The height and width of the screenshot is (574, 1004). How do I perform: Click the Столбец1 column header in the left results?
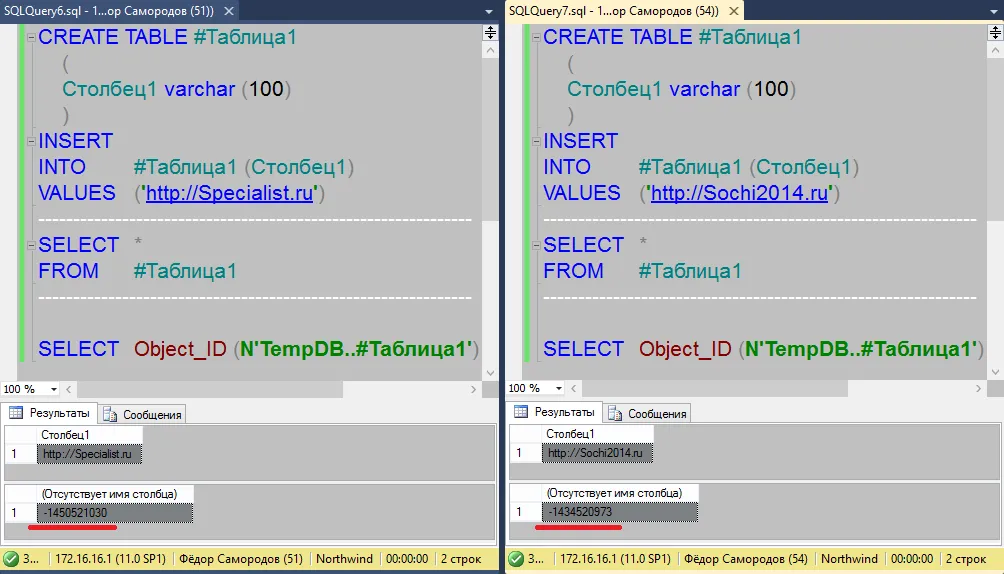[x=90, y=435]
